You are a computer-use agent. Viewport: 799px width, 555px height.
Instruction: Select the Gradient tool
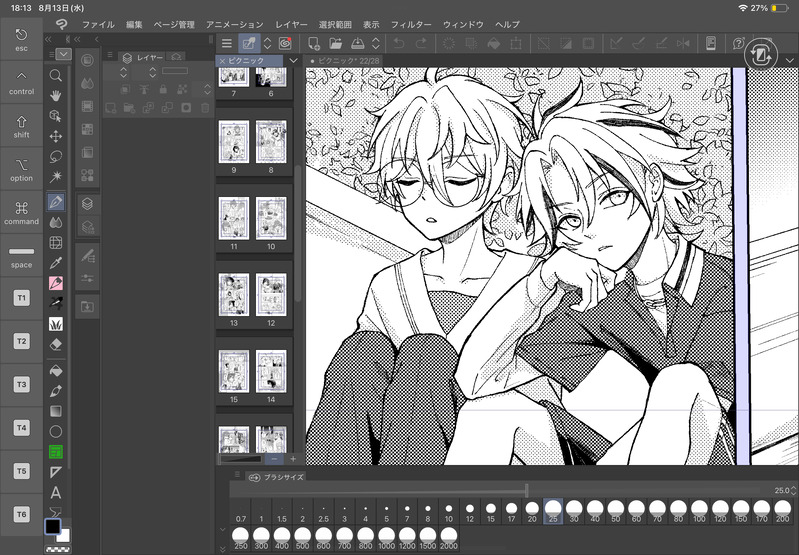pos(56,411)
